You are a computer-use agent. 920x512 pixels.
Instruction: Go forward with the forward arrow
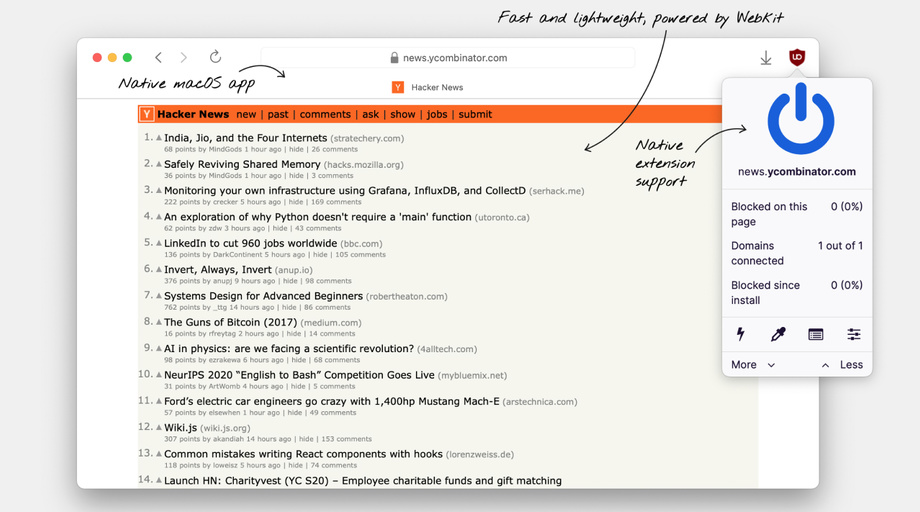pyautogui.click(x=184, y=57)
